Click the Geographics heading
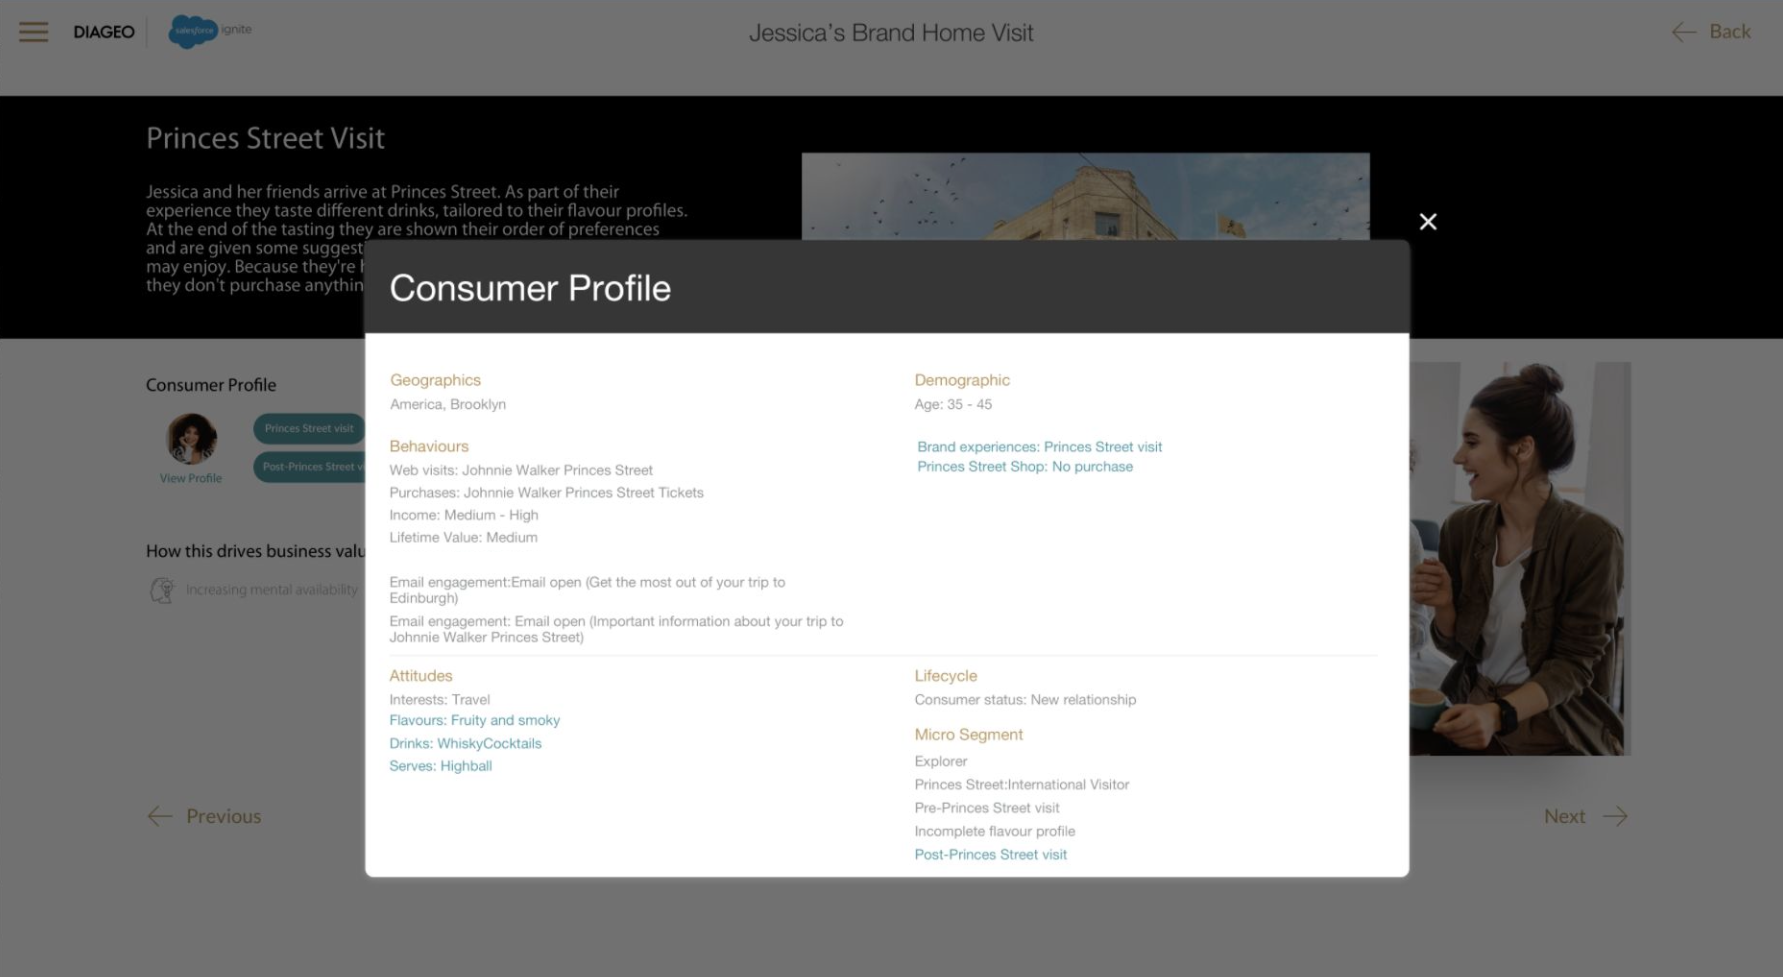This screenshot has width=1783, height=977. (435, 380)
